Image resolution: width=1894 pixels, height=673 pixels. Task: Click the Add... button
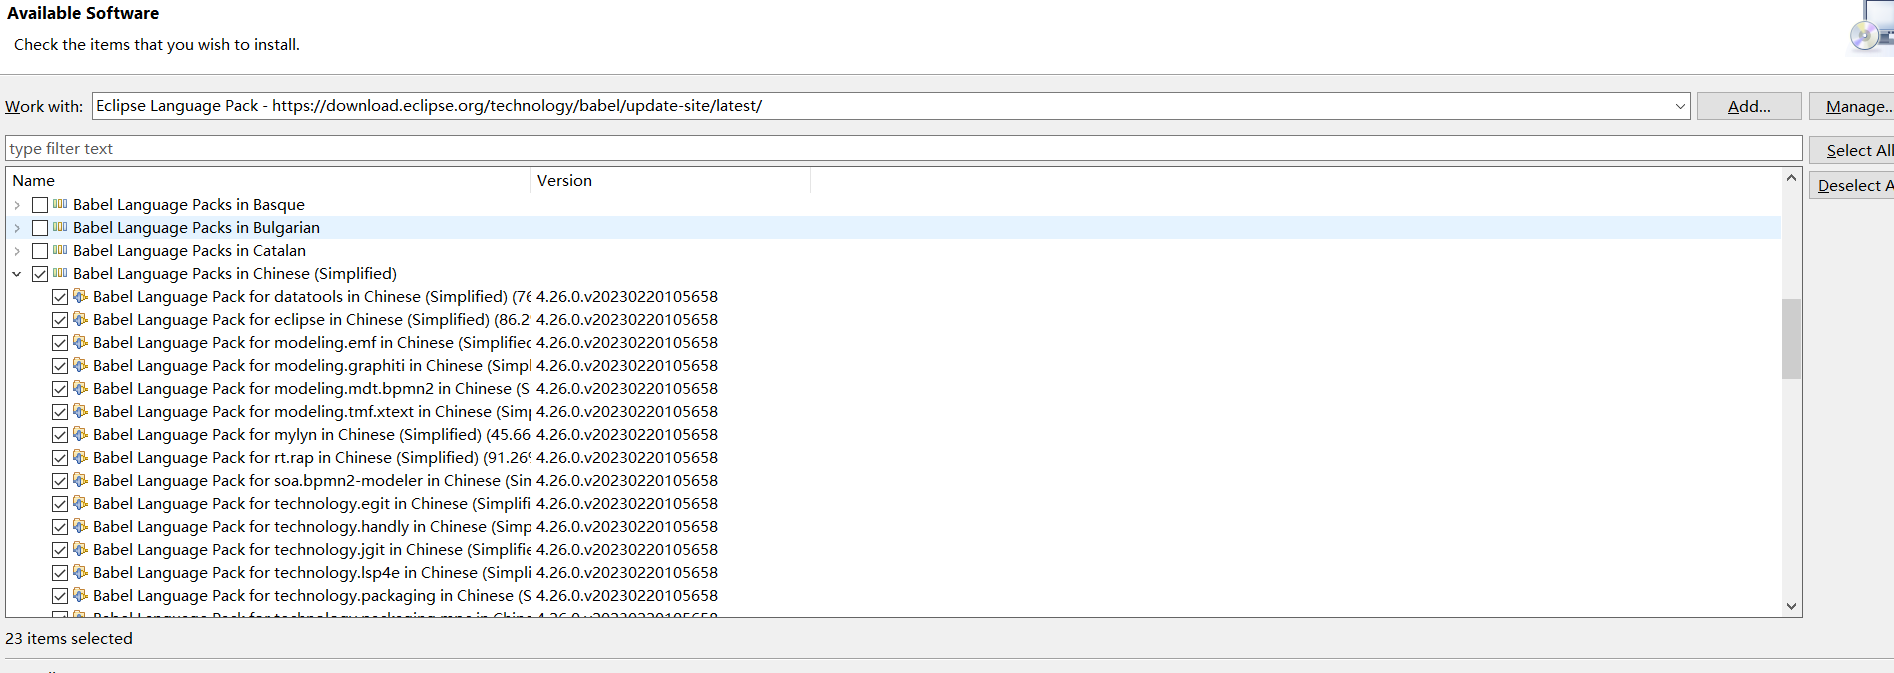1749,106
